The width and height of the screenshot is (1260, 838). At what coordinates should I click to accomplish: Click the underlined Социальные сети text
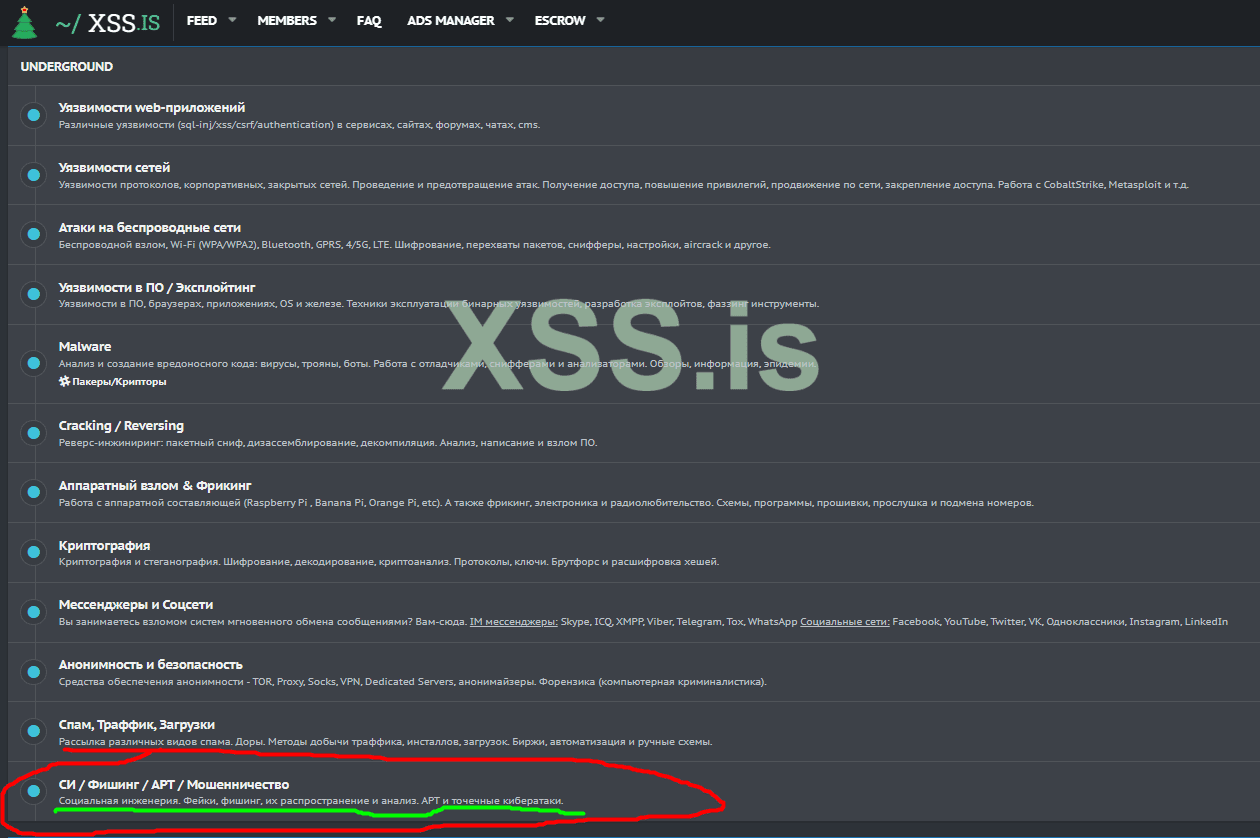pyautogui.click(x=845, y=622)
